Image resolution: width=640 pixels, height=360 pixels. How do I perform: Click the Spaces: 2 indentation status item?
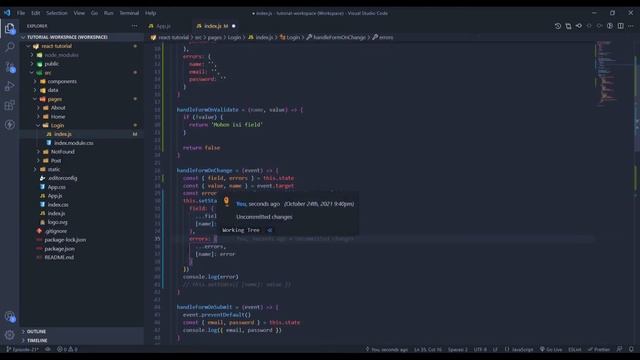(458, 349)
